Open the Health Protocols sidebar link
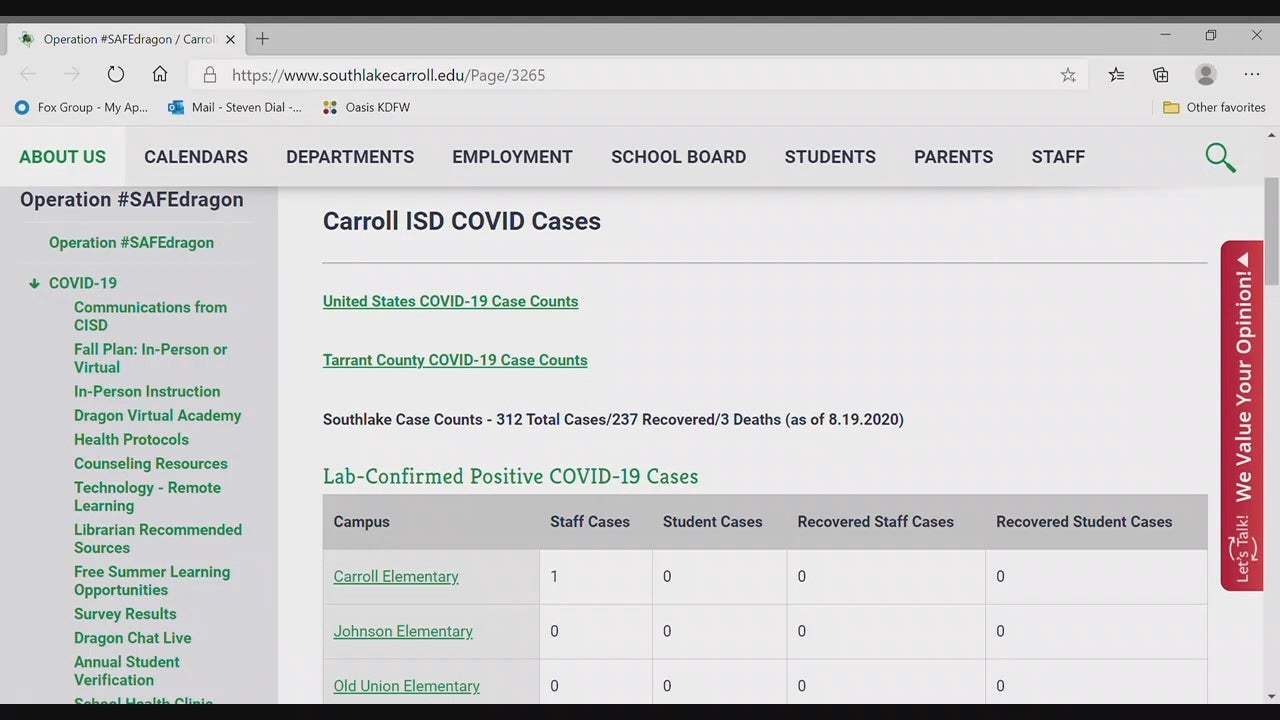The image size is (1280, 720). coord(131,439)
